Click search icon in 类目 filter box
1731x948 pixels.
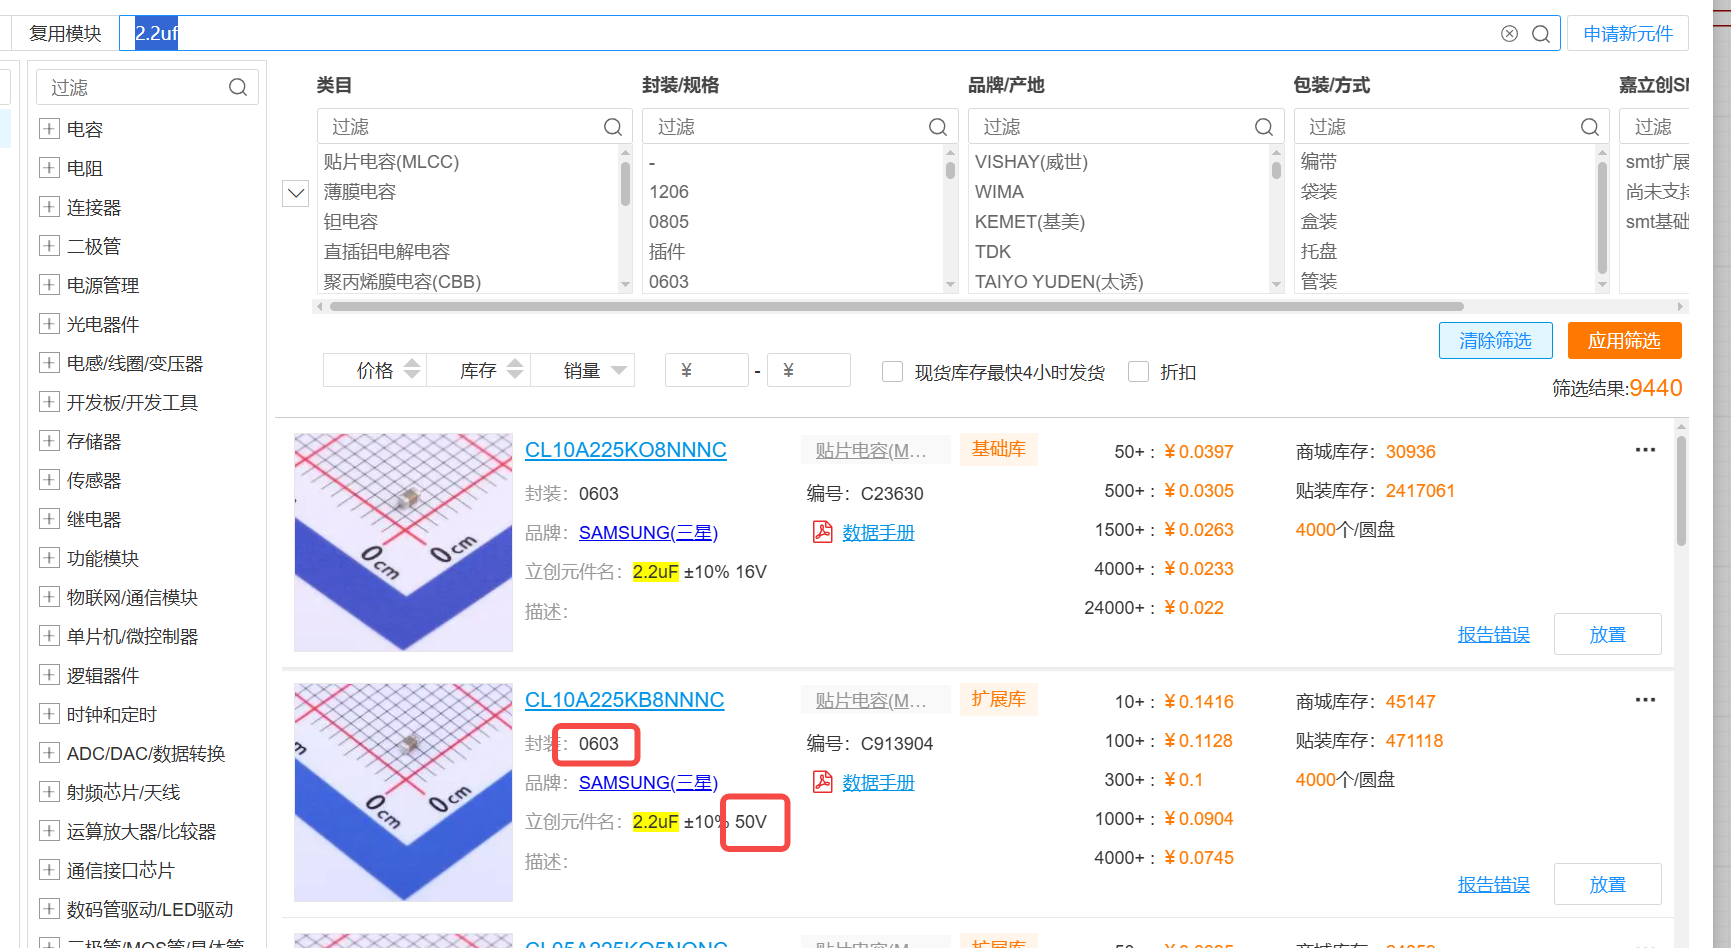pos(613,127)
